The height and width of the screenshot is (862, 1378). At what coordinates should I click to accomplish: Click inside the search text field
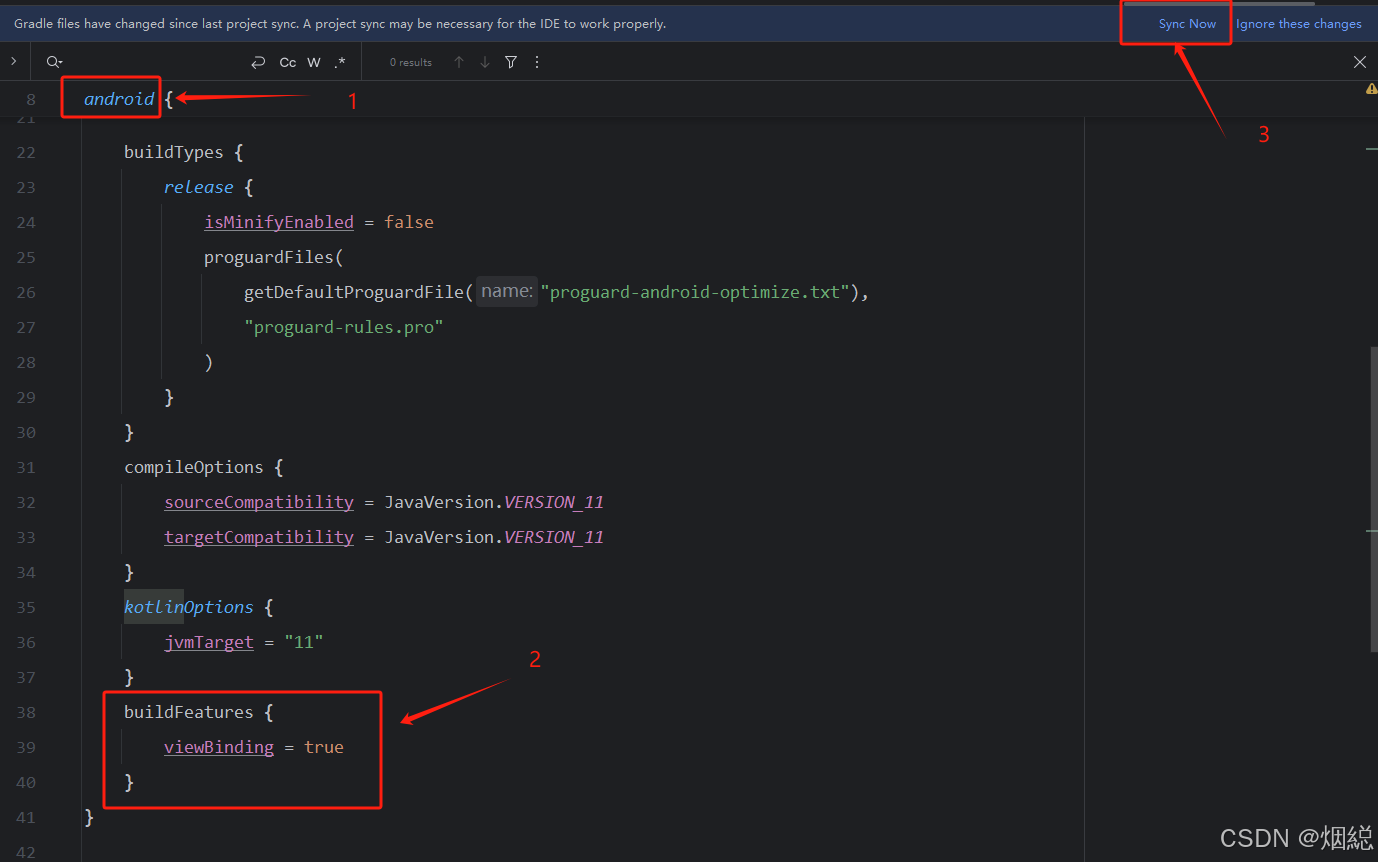tap(150, 61)
